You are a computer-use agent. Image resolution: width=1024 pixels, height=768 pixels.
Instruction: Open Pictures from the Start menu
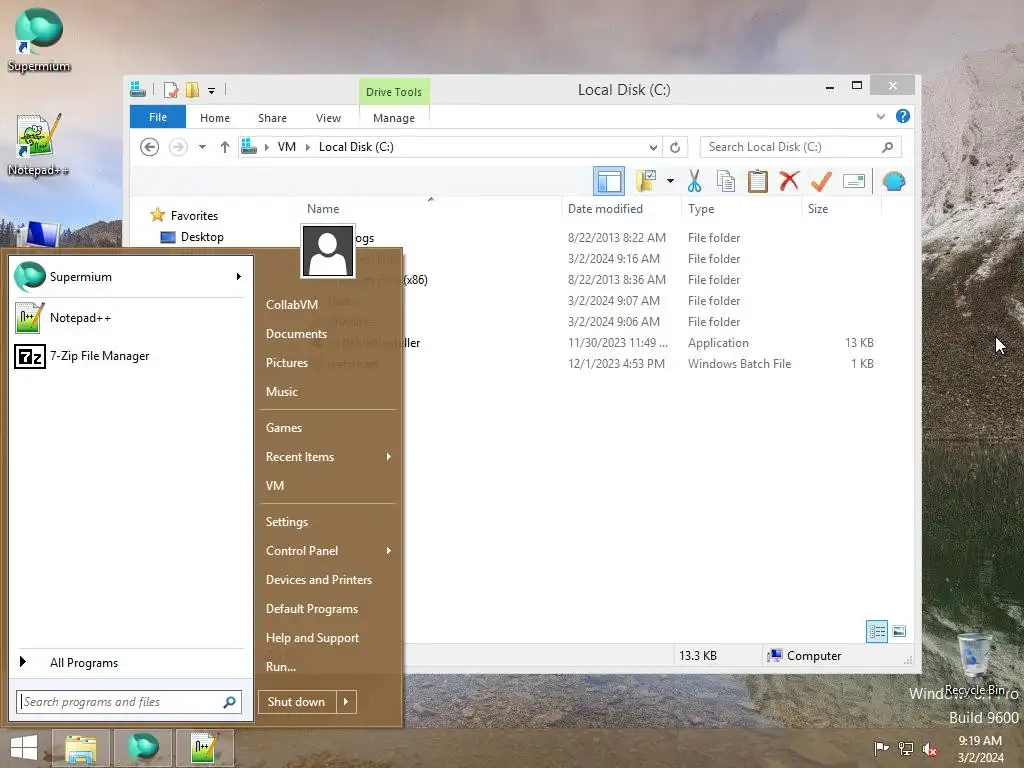[x=287, y=362]
